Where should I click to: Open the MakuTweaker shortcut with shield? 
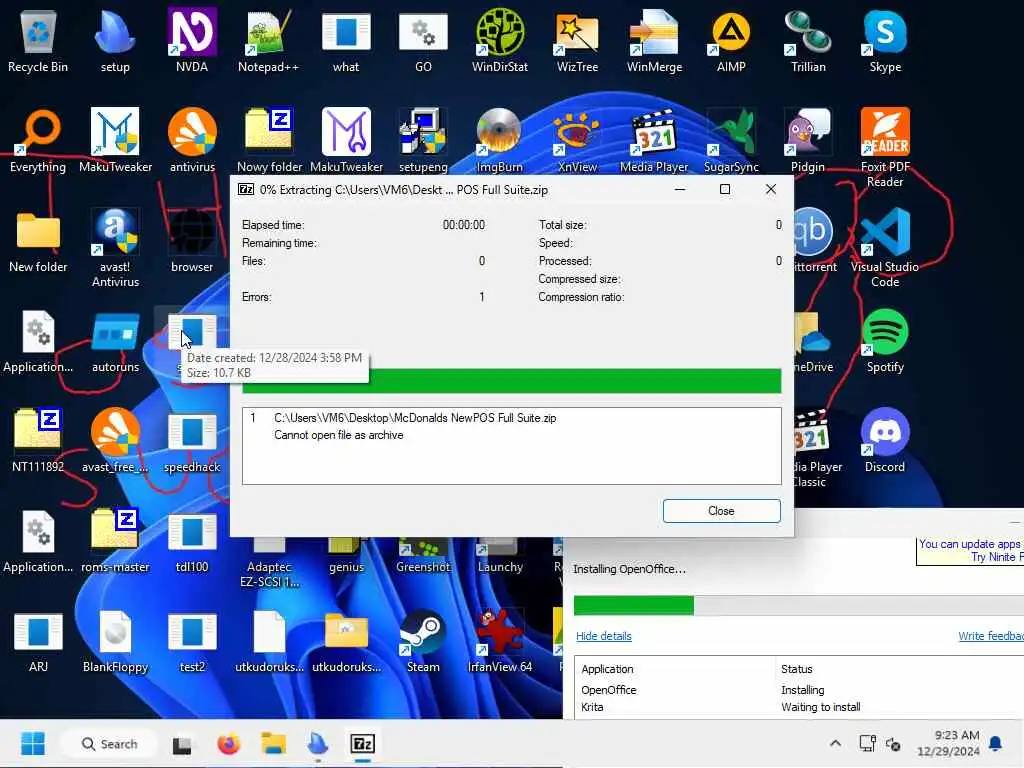[x=115, y=140]
